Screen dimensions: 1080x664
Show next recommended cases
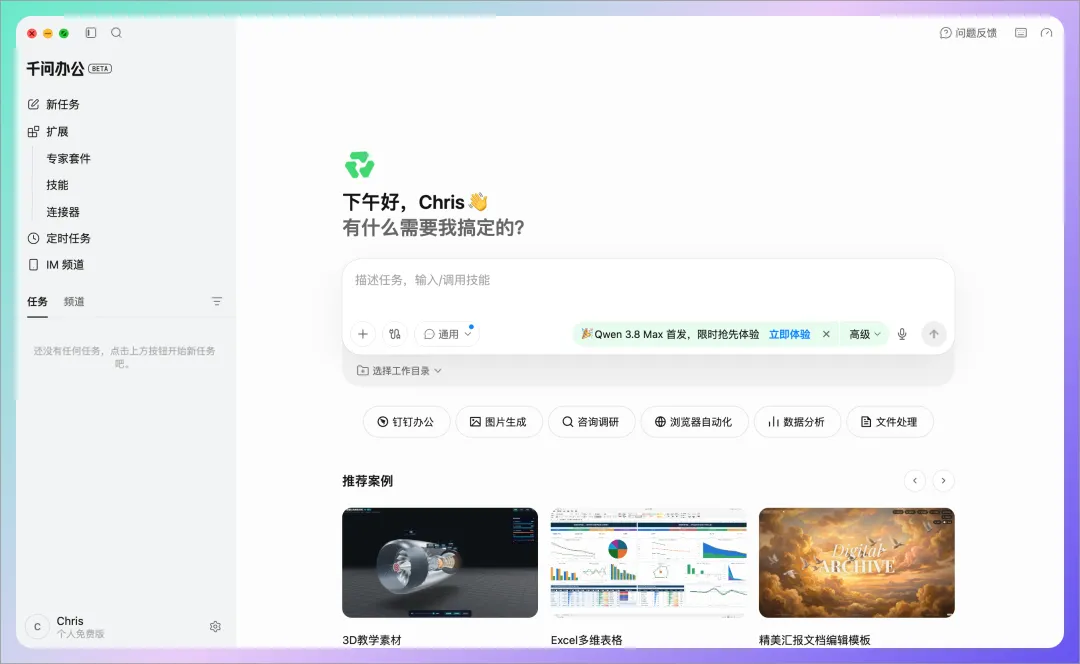943,481
